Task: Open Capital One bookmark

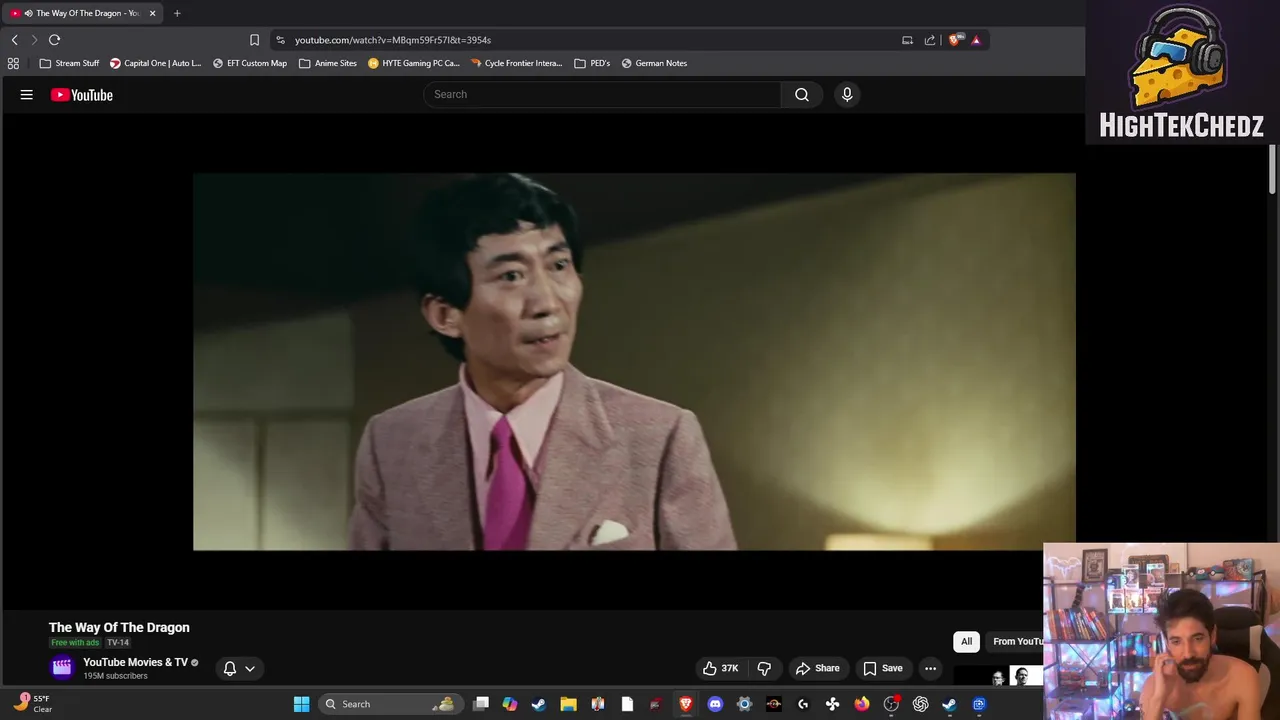Action: tap(155, 63)
